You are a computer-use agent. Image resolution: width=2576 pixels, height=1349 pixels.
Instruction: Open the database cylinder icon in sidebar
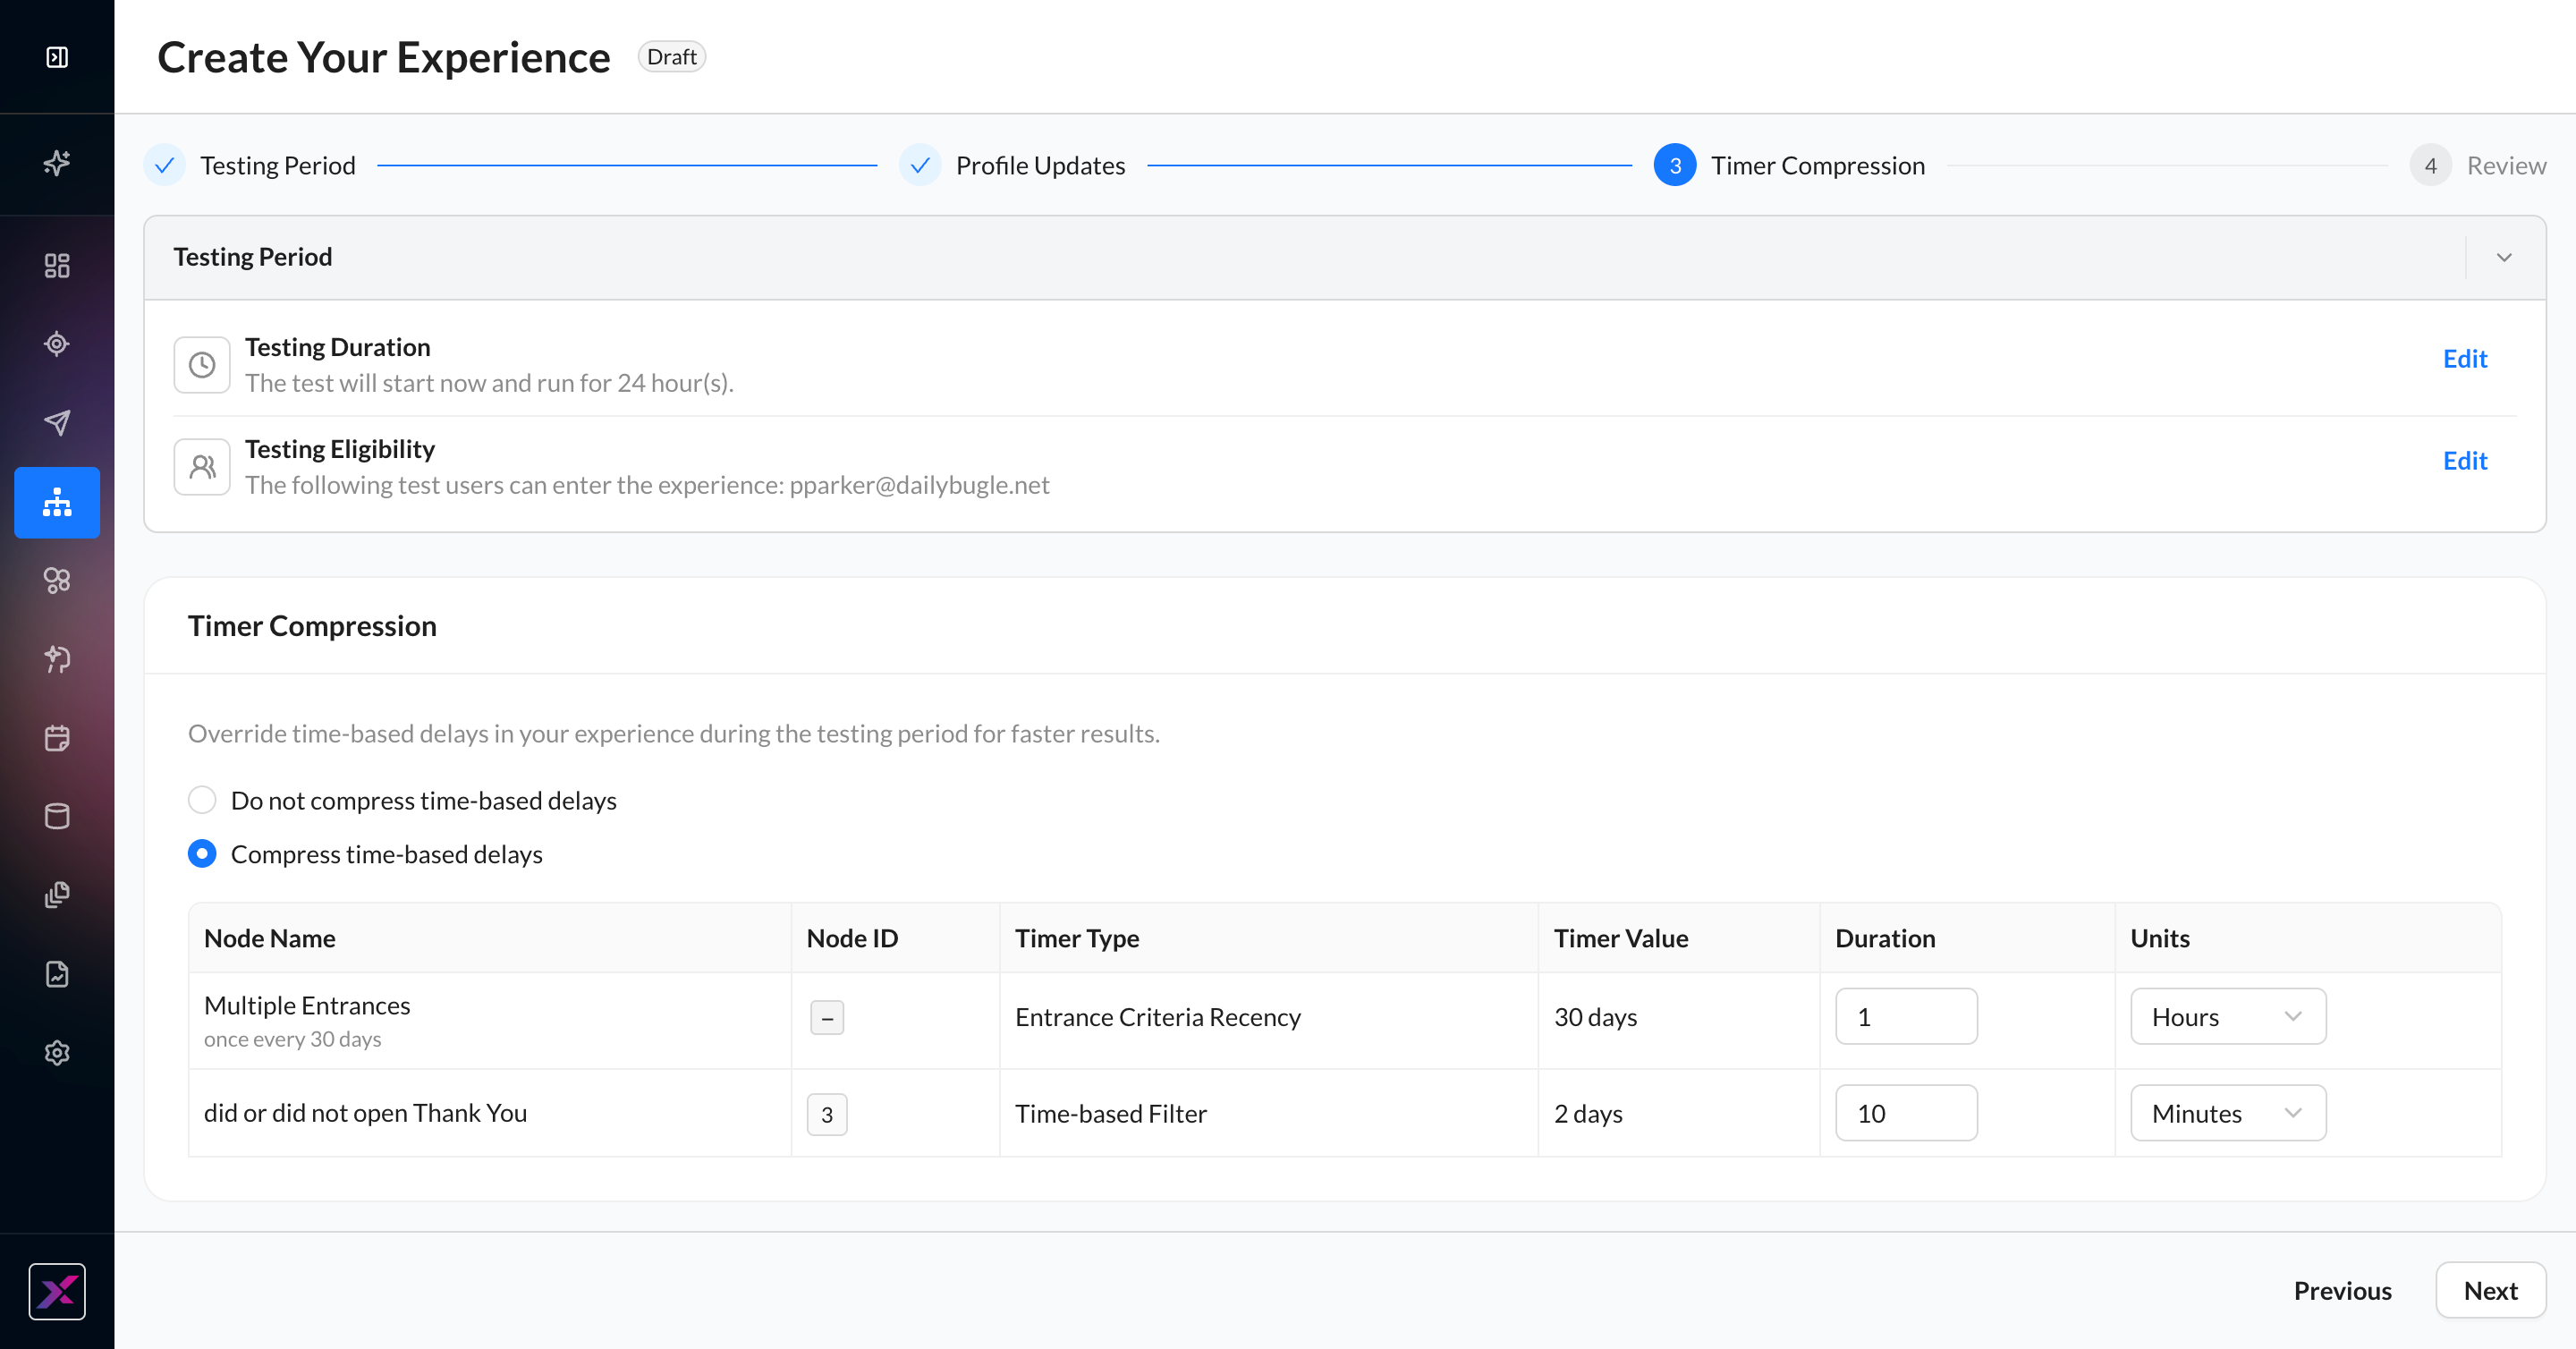(x=57, y=816)
